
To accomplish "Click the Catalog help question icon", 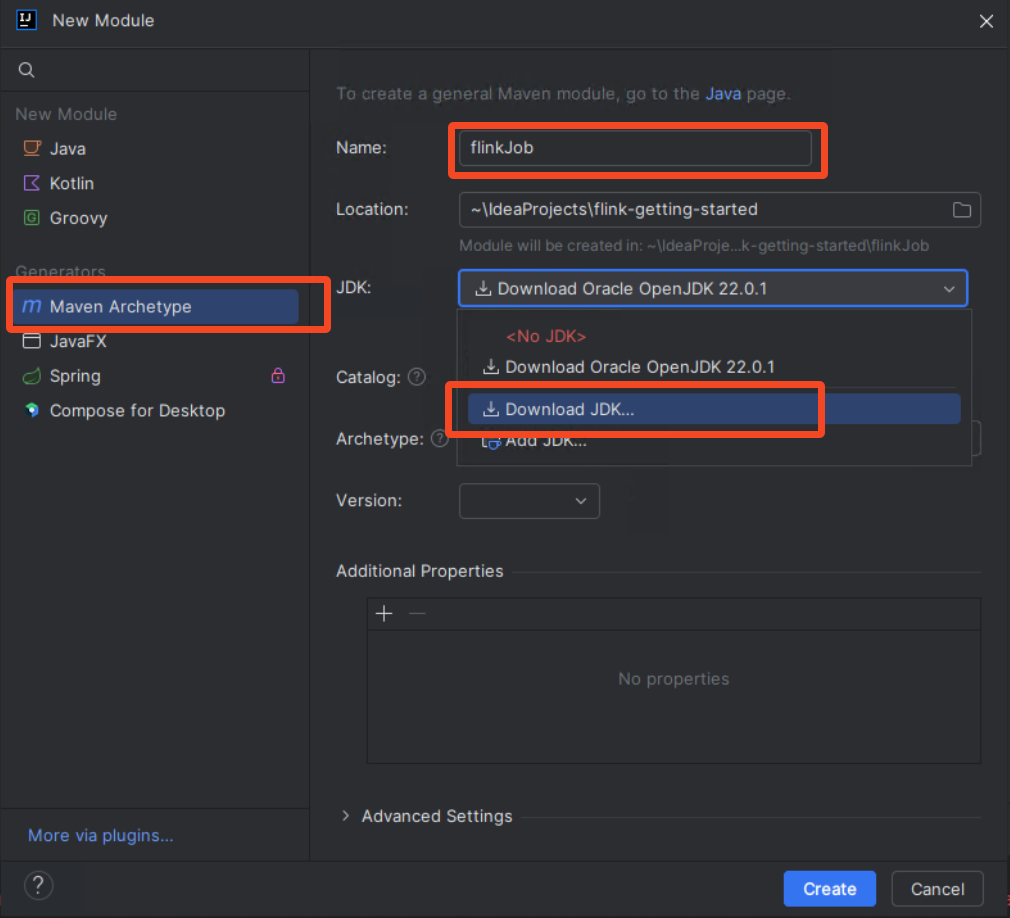I will [417, 377].
